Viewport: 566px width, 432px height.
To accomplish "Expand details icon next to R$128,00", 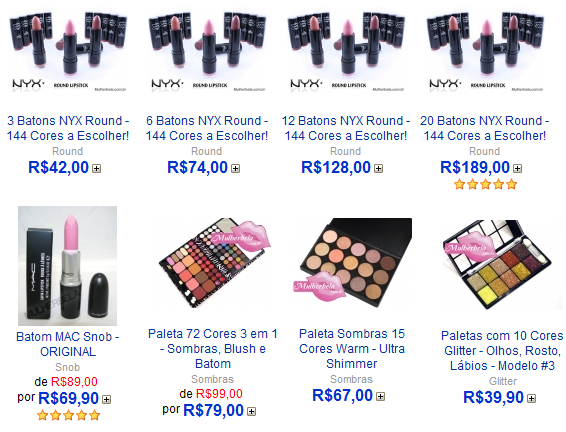I will 378,169.
